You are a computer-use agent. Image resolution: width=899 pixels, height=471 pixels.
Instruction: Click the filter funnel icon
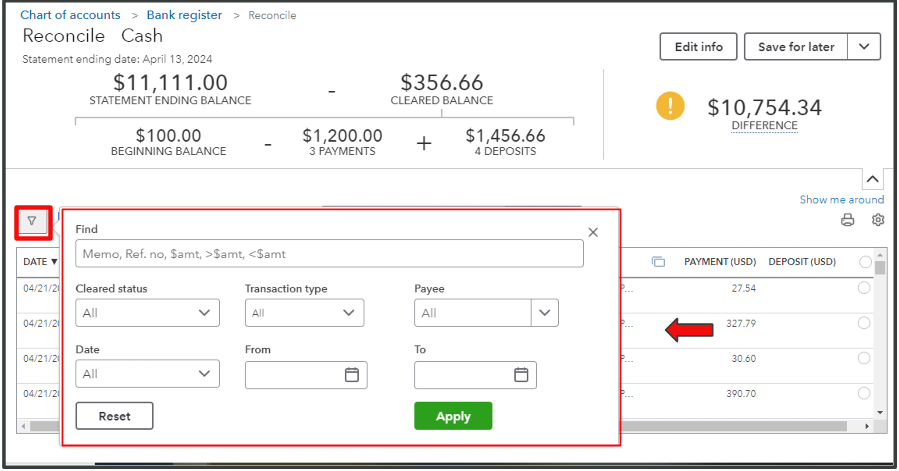(33, 221)
